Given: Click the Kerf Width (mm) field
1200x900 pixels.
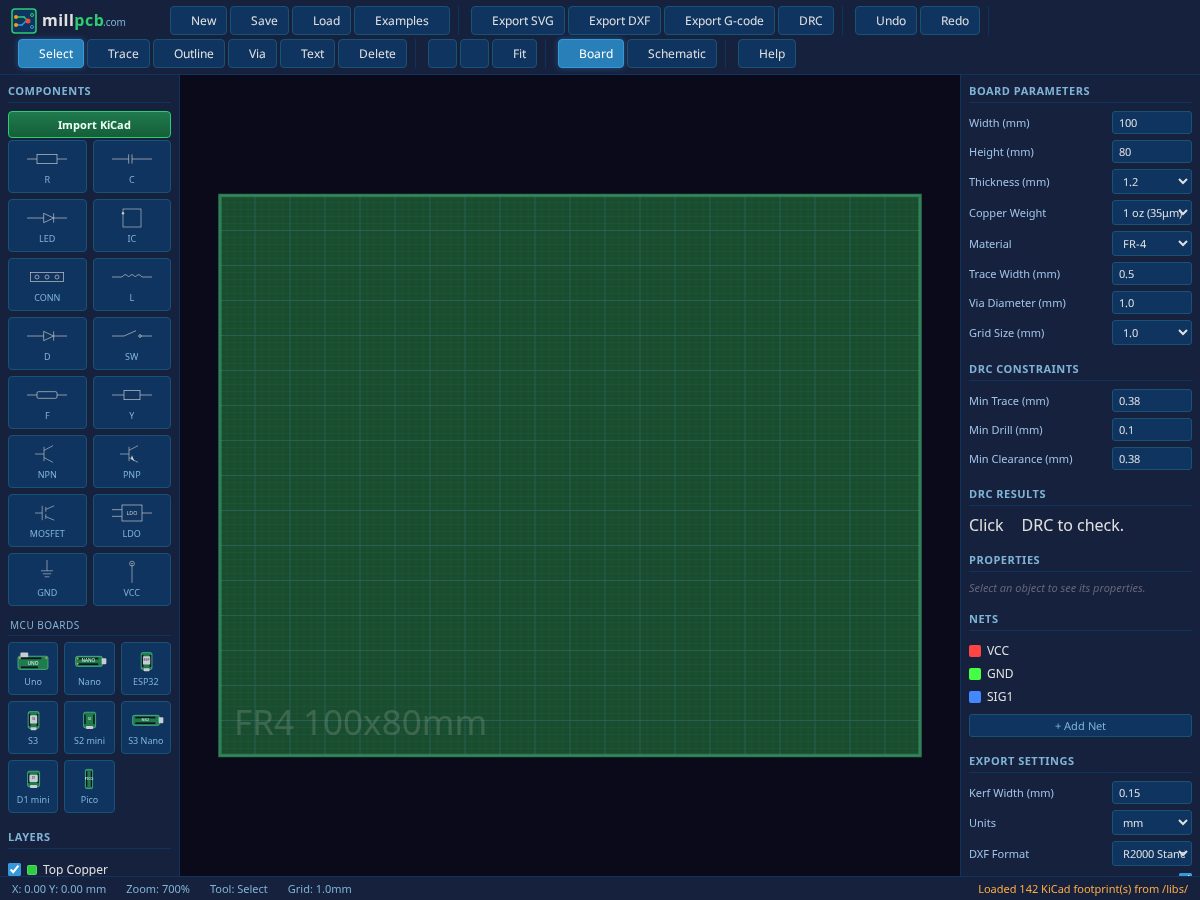Looking at the screenshot, I should 1152,793.
